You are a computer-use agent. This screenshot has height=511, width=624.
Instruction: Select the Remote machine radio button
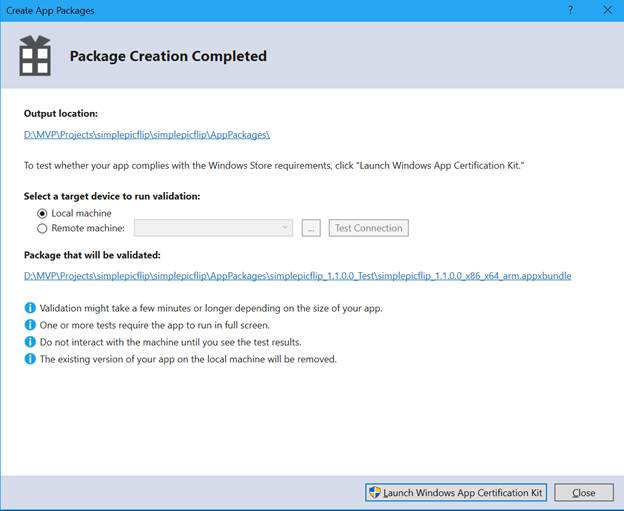click(x=42, y=228)
